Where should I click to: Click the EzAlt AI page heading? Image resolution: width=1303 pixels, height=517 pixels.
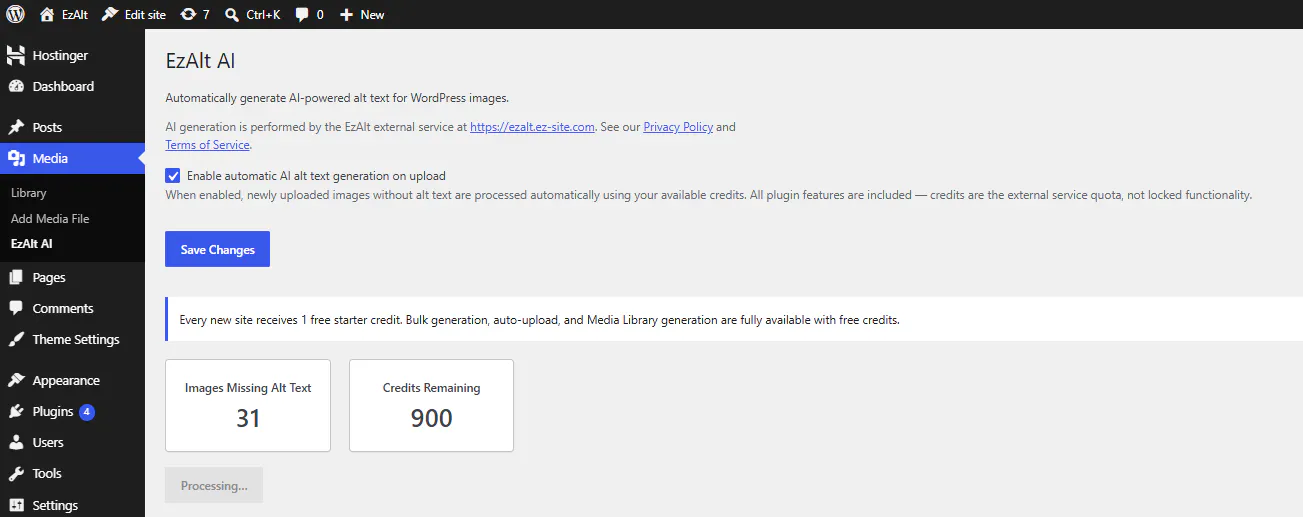(x=200, y=61)
